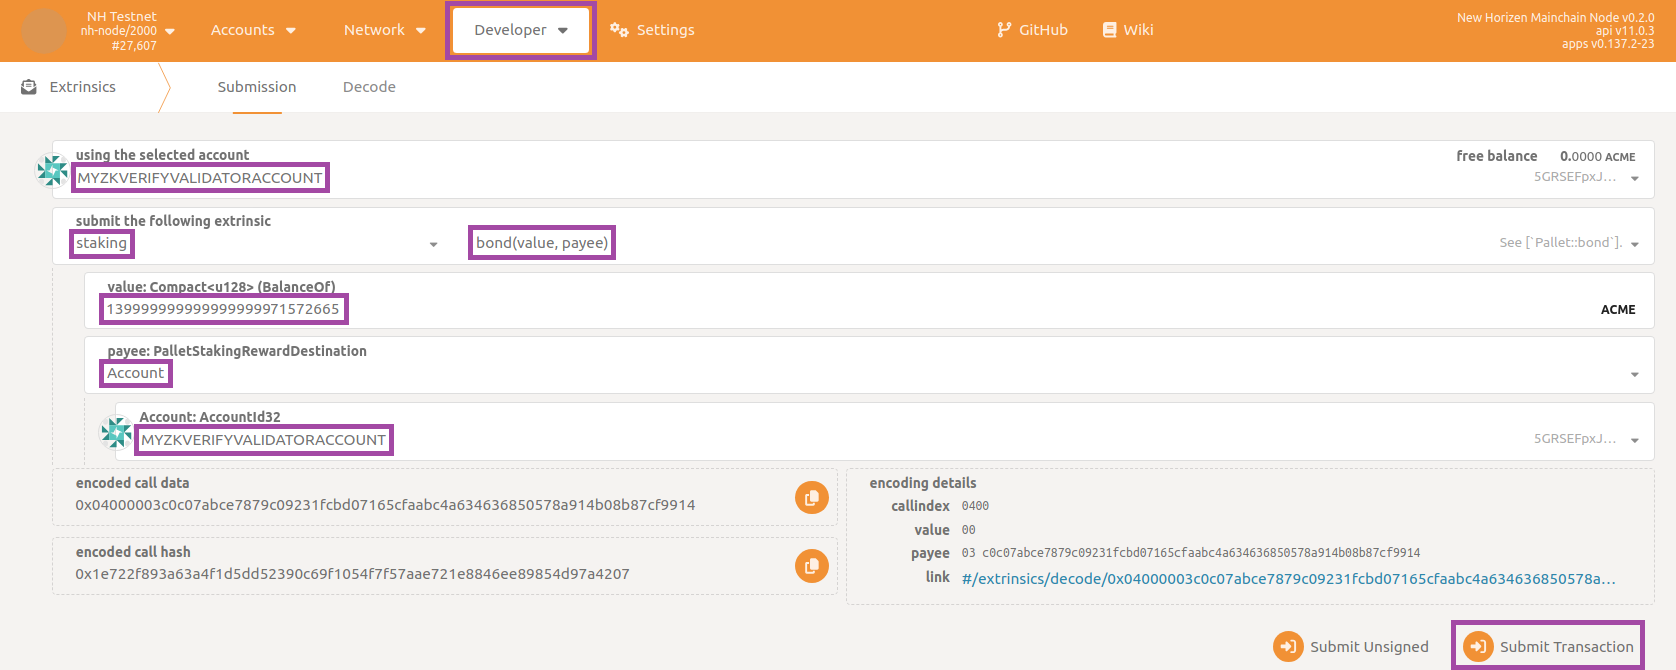Click the payee Account identicon
The image size is (1676, 670).
(x=116, y=432)
